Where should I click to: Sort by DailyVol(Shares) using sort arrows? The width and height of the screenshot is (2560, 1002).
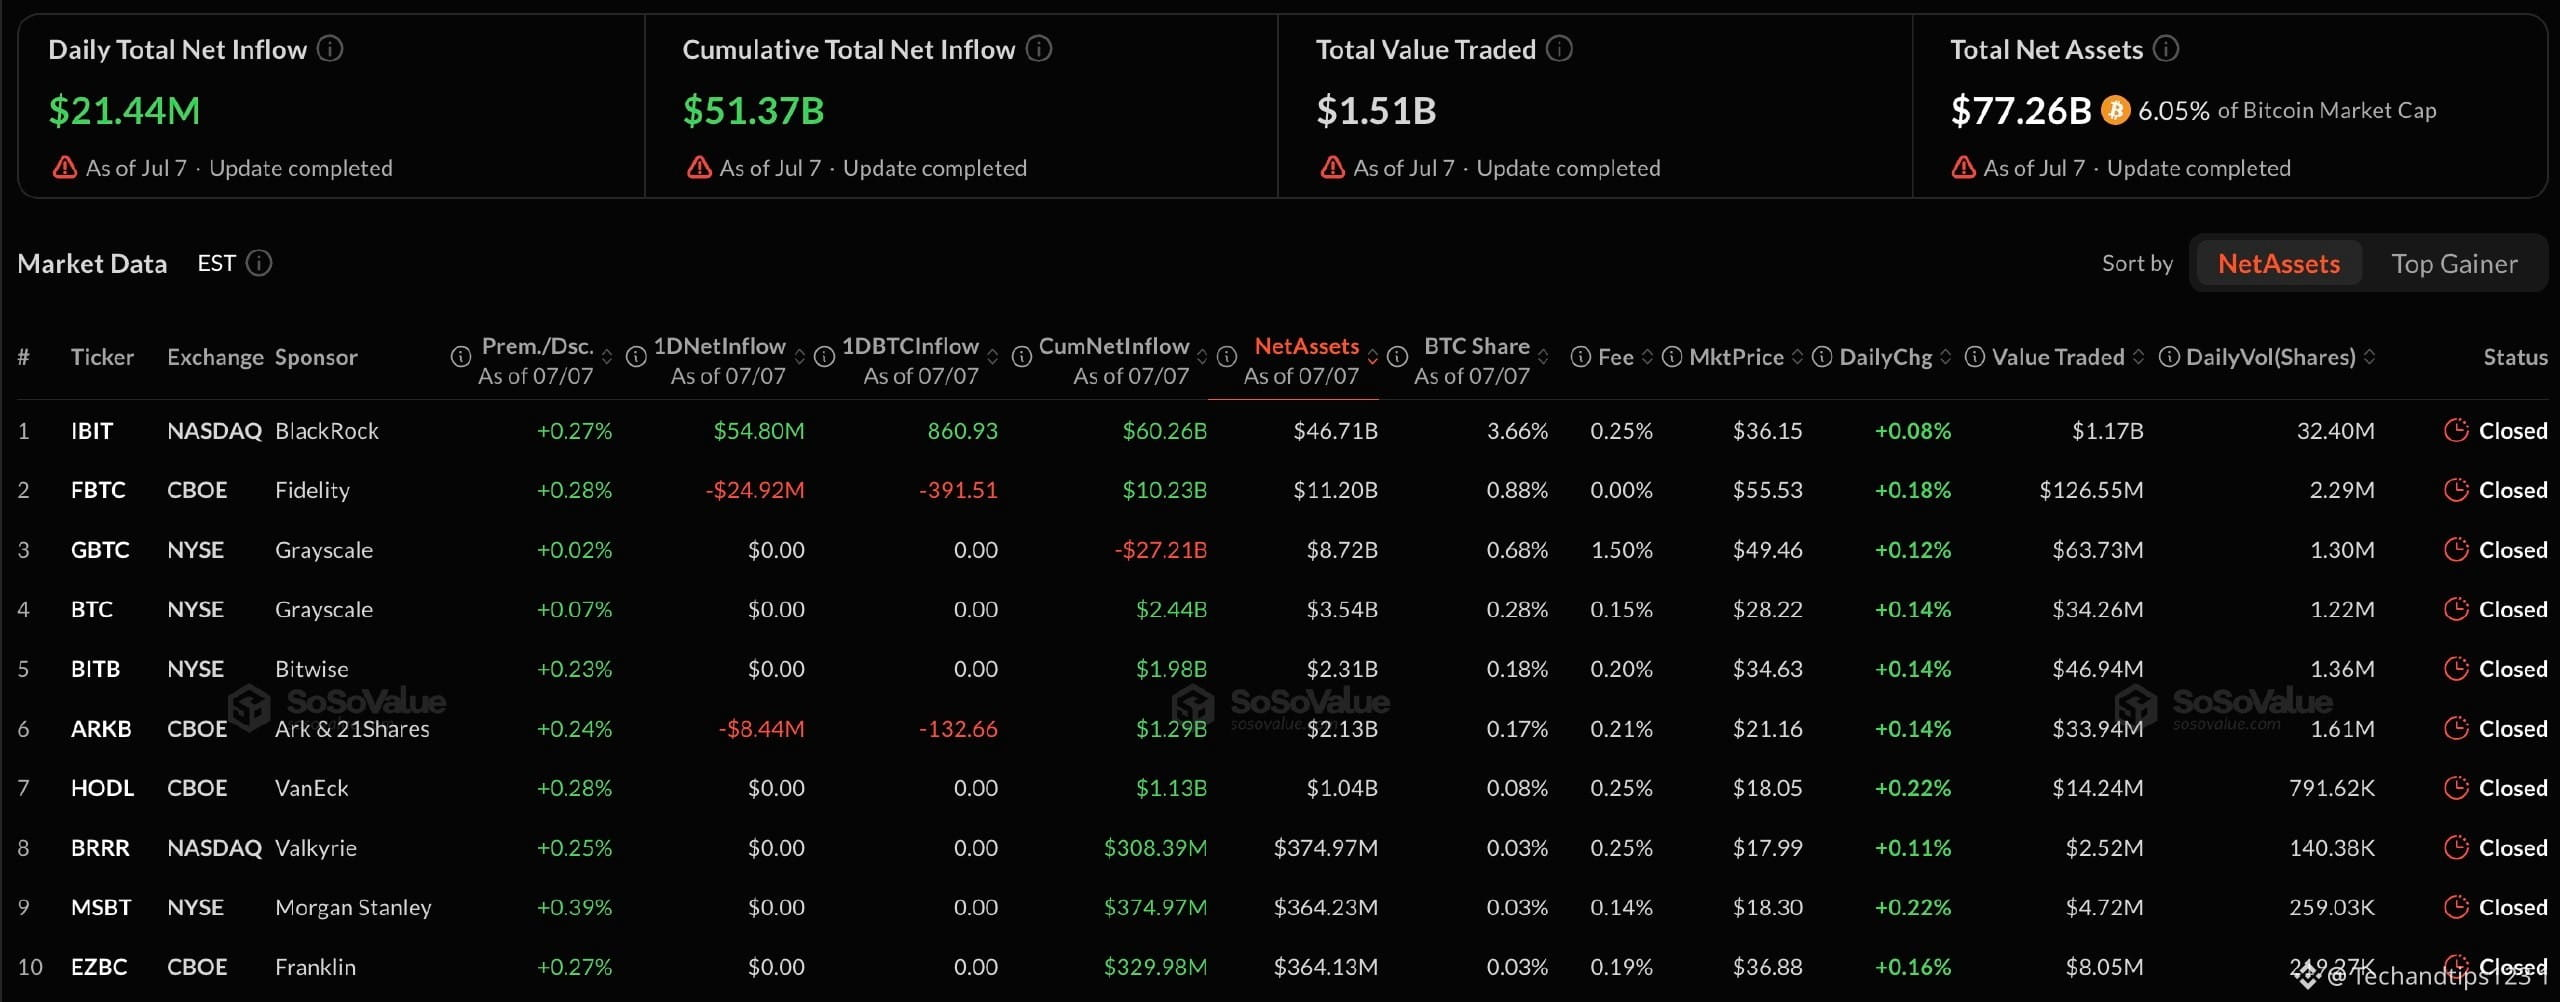pos(2369,357)
